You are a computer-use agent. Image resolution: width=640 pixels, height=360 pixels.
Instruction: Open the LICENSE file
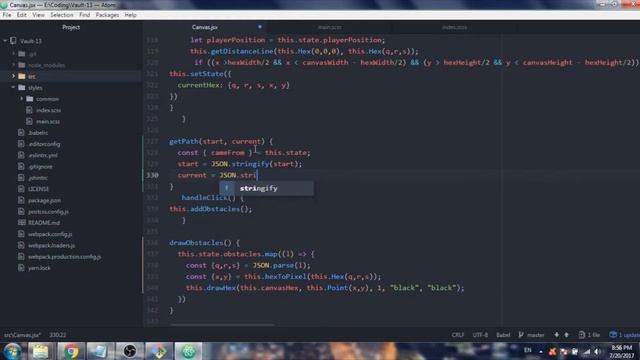[38, 189]
